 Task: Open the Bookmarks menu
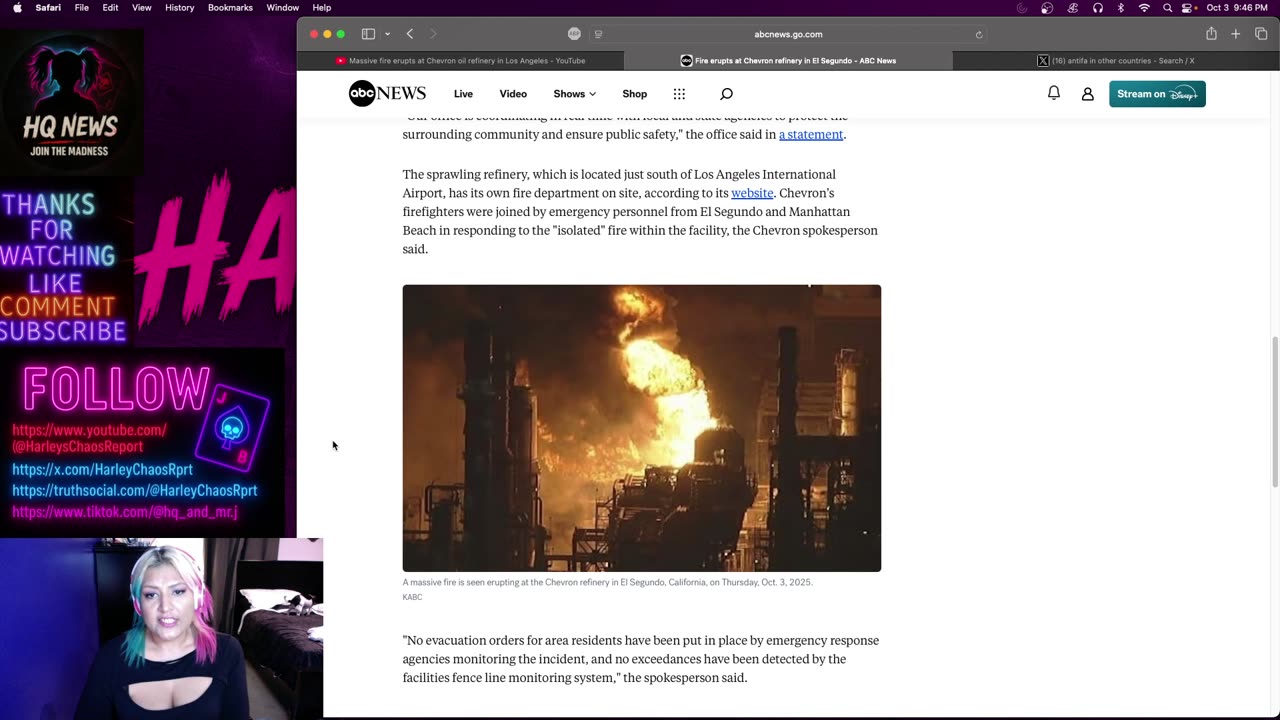pos(230,8)
